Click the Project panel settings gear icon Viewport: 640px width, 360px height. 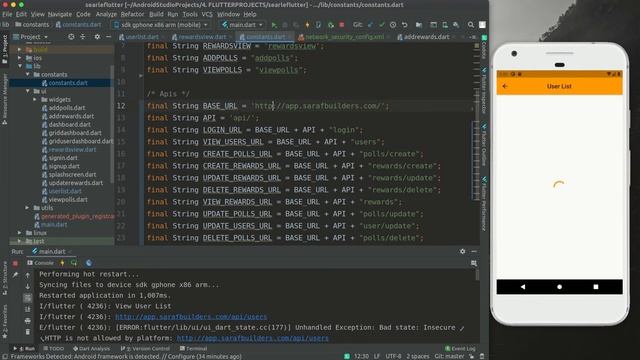(x=97, y=37)
